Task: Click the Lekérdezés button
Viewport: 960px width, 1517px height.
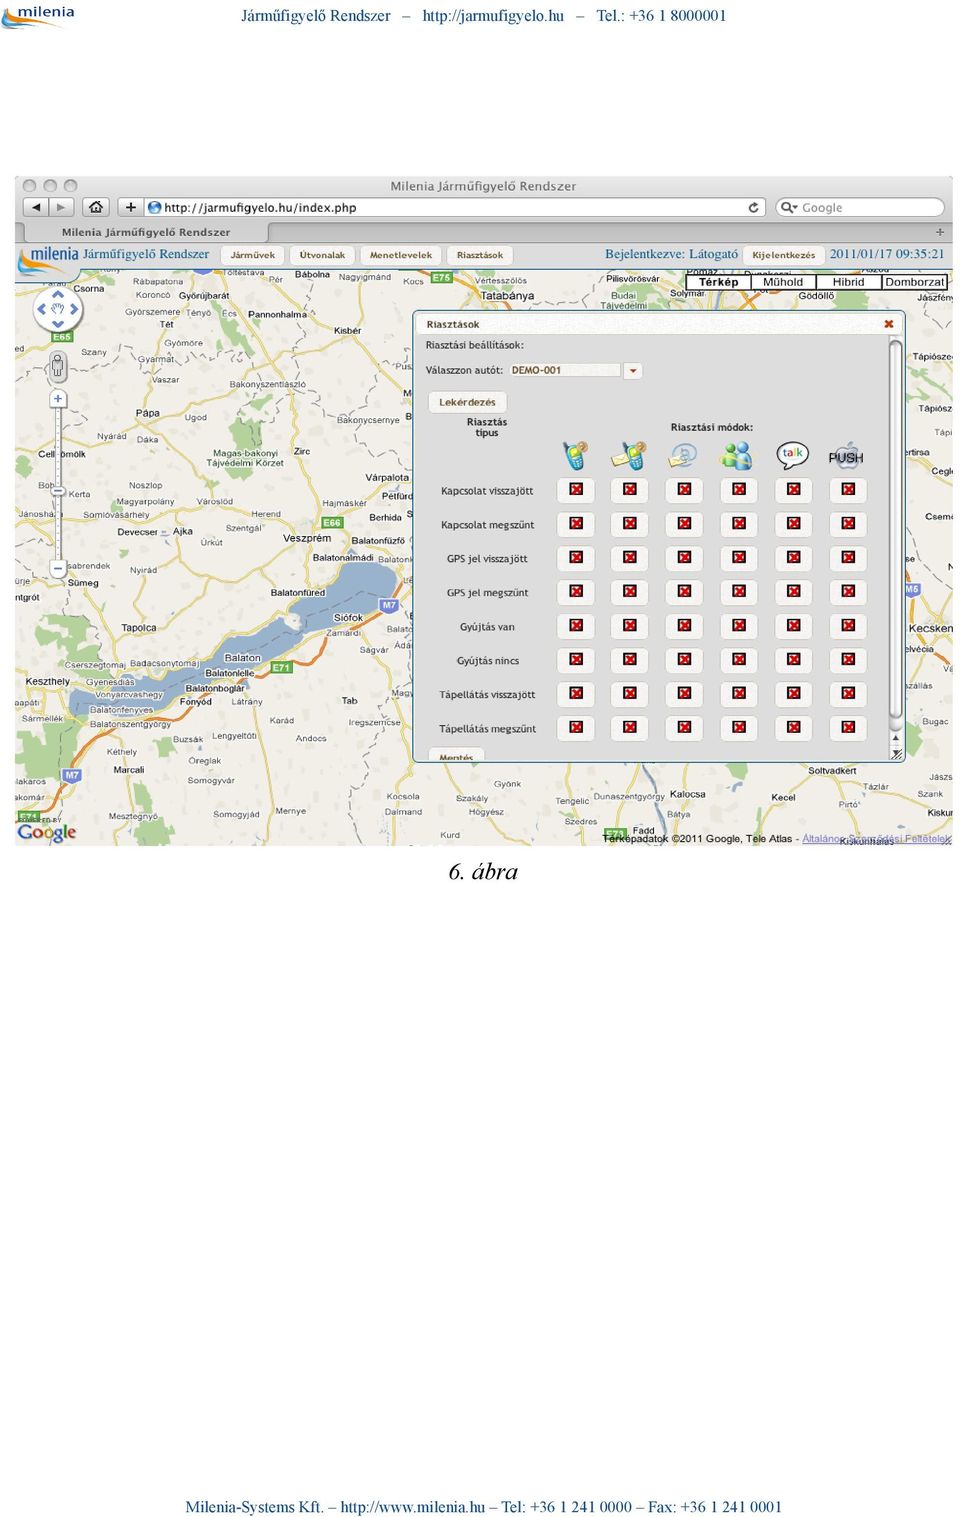Action: [x=467, y=402]
